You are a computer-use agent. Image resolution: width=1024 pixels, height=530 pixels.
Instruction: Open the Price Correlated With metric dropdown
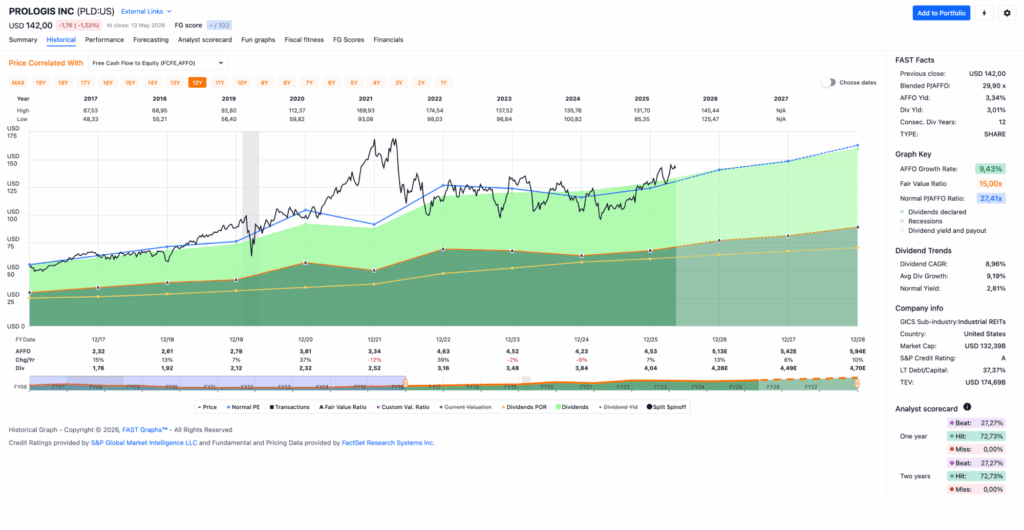[x=157, y=63]
